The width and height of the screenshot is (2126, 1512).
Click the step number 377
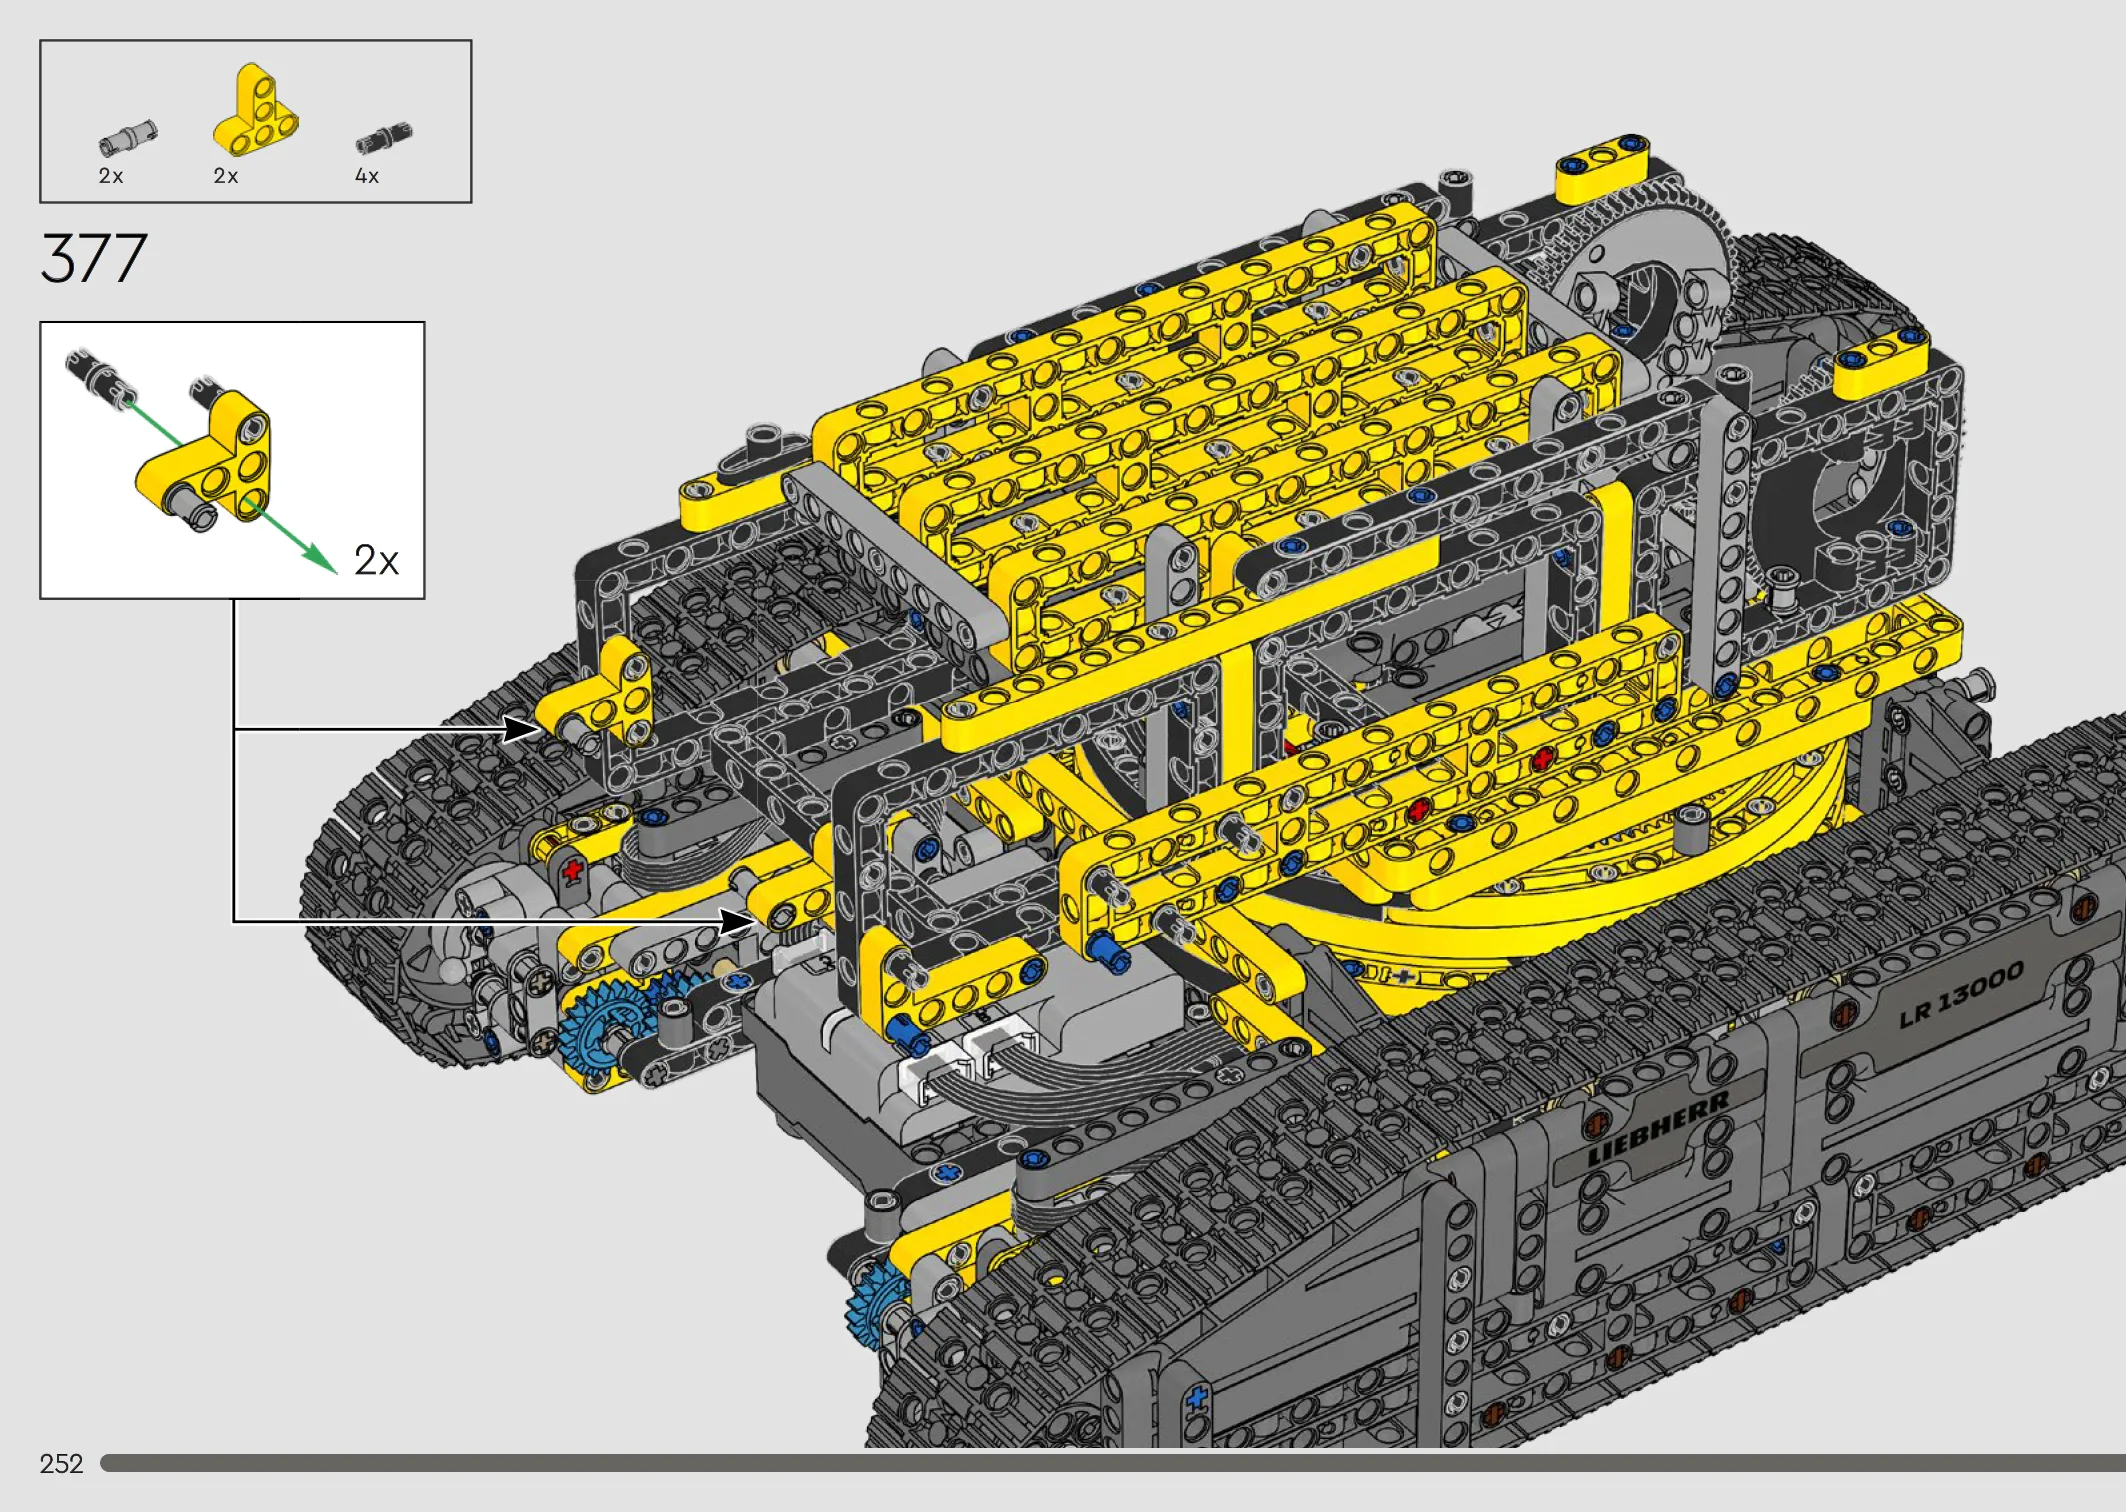[x=94, y=258]
